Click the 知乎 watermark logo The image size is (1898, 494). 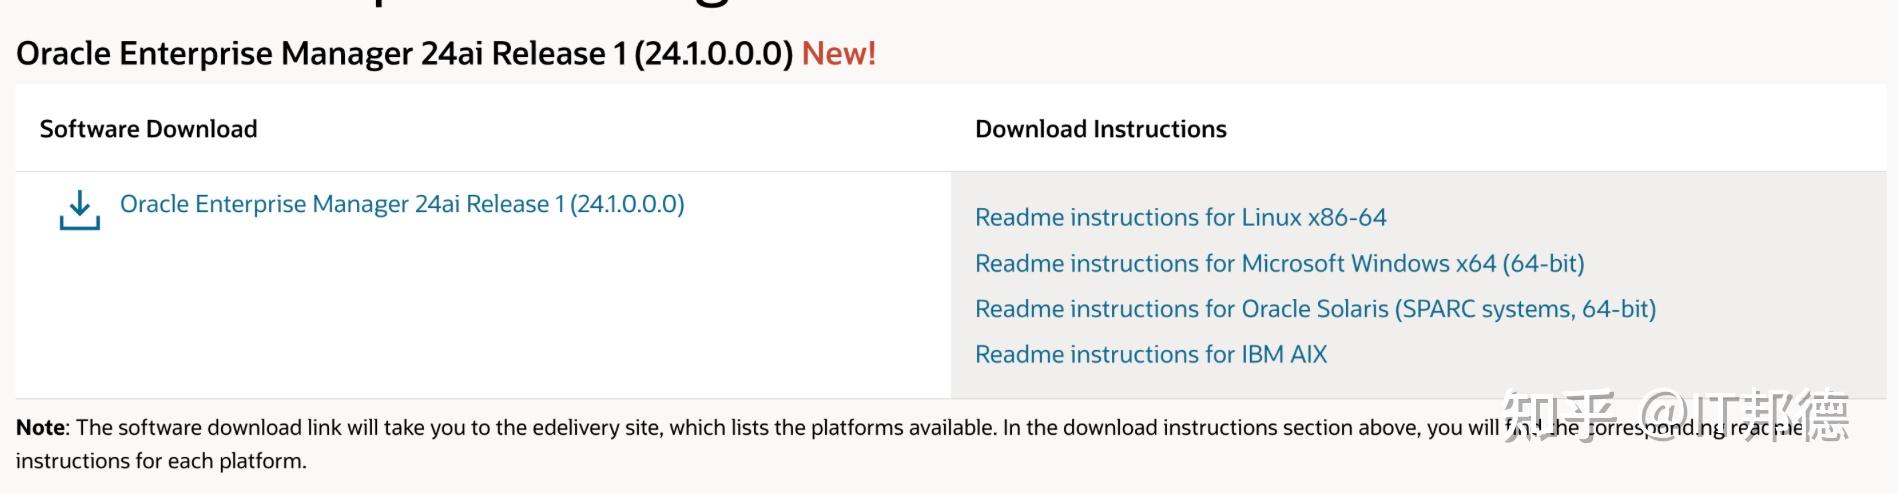pos(1558,417)
